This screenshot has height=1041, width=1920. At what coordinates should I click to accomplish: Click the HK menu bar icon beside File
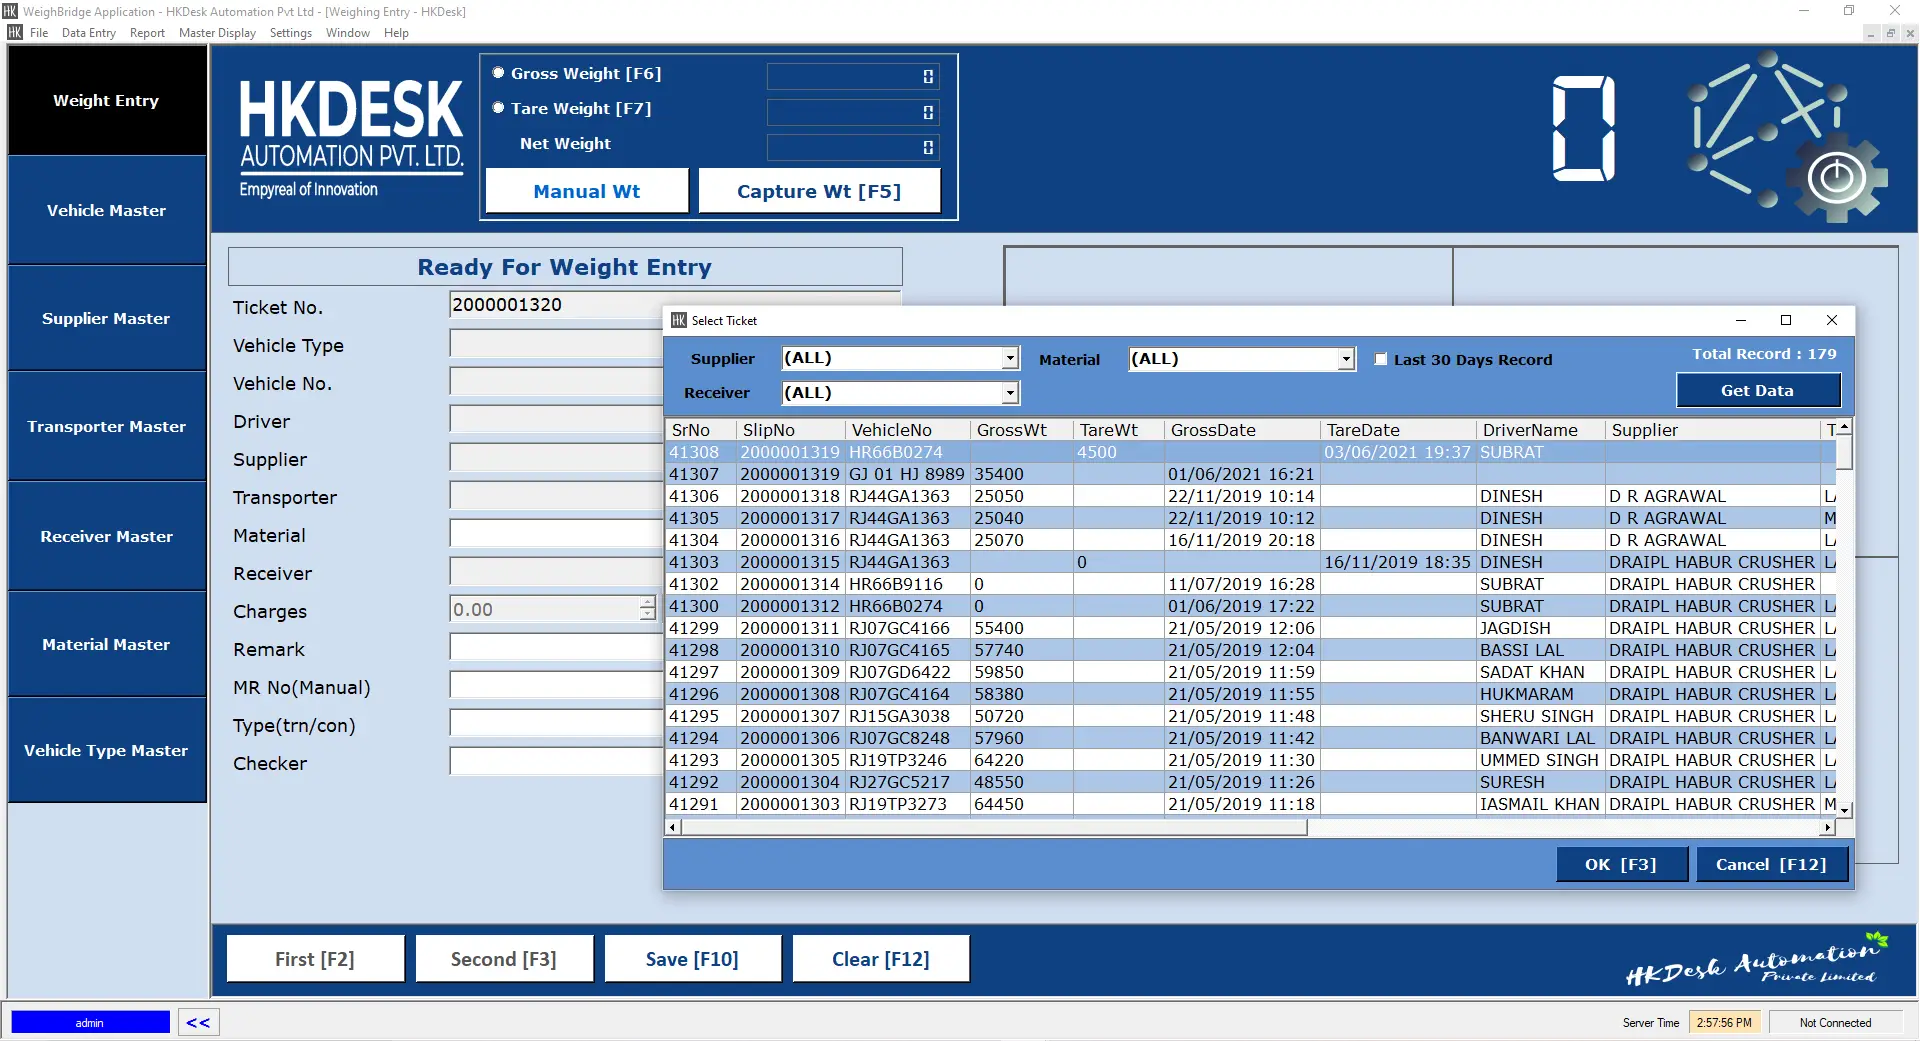(x=15, y=32)
